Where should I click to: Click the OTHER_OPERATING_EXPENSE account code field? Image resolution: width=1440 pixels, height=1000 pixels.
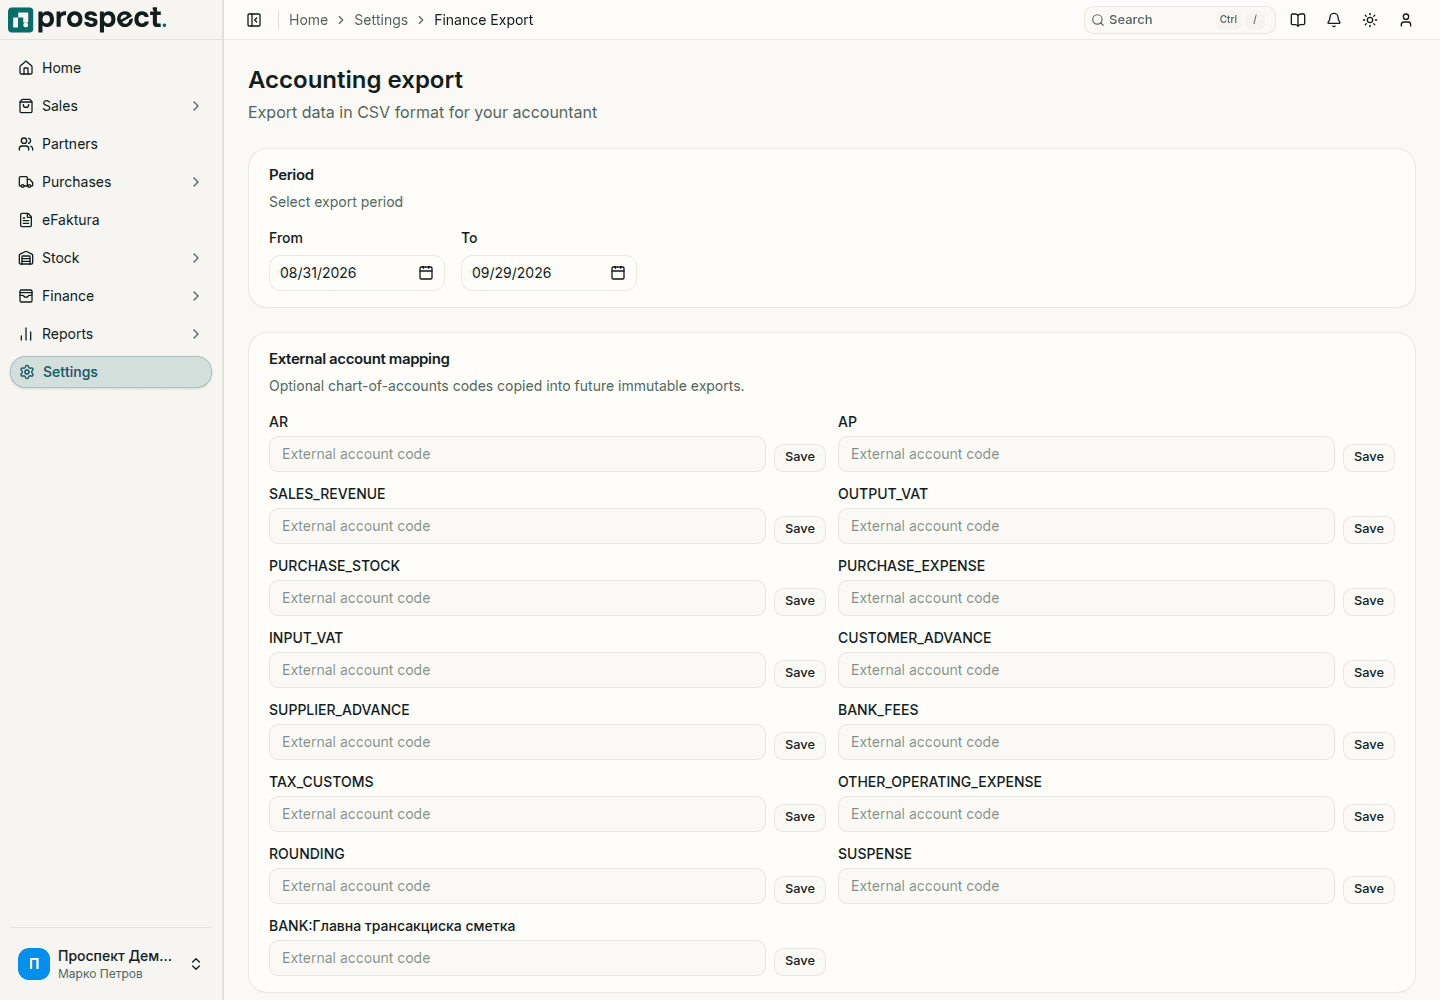(x=1086, y=814)
